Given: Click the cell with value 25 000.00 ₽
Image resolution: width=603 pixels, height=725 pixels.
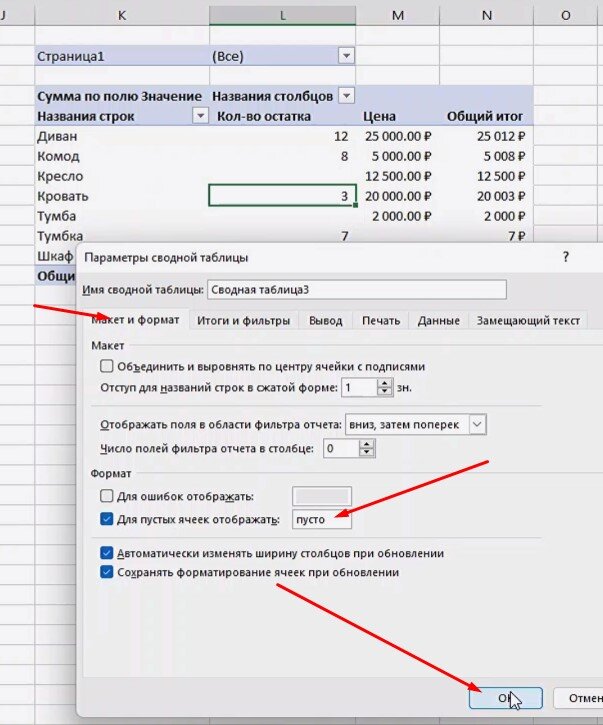Looking at the screenshot, I should [x=398, y=136].
